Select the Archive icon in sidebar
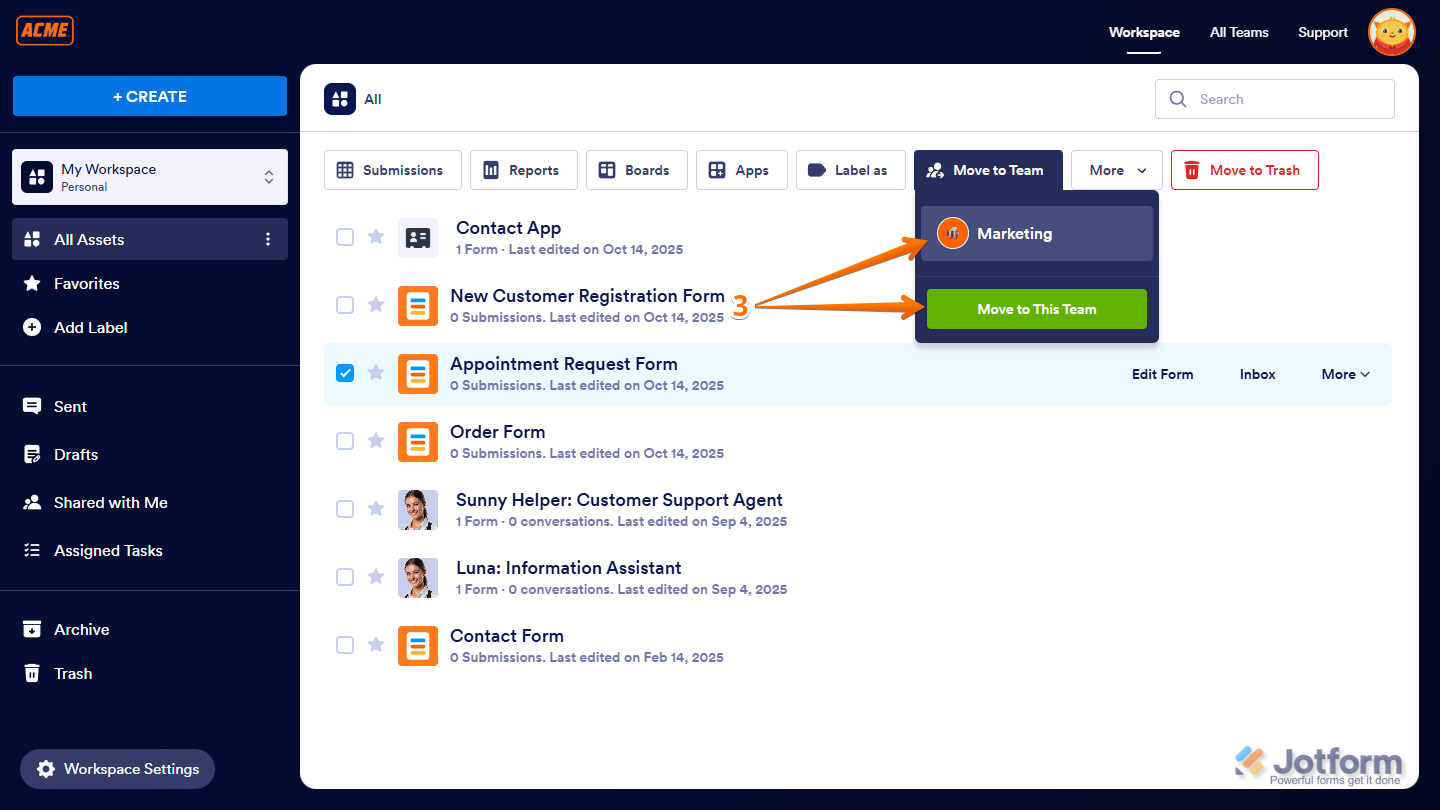Screen dimensions: 1440x810 click(x=34, y=629)
